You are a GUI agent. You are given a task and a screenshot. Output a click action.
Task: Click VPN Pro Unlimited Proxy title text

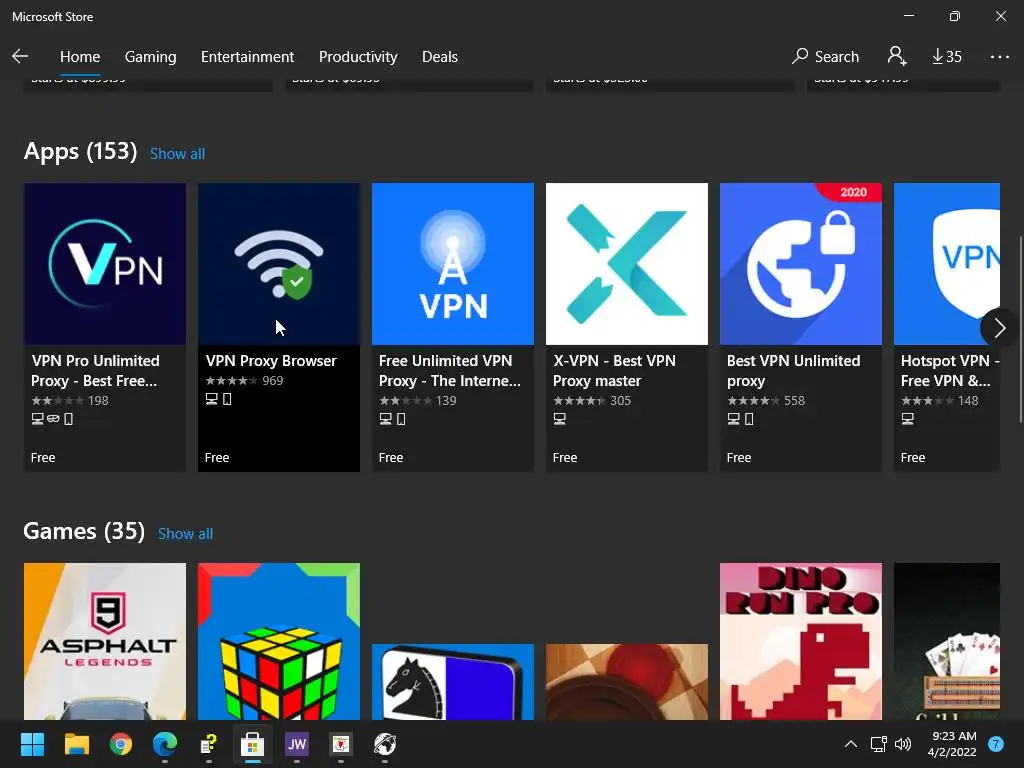pos(95,370)
